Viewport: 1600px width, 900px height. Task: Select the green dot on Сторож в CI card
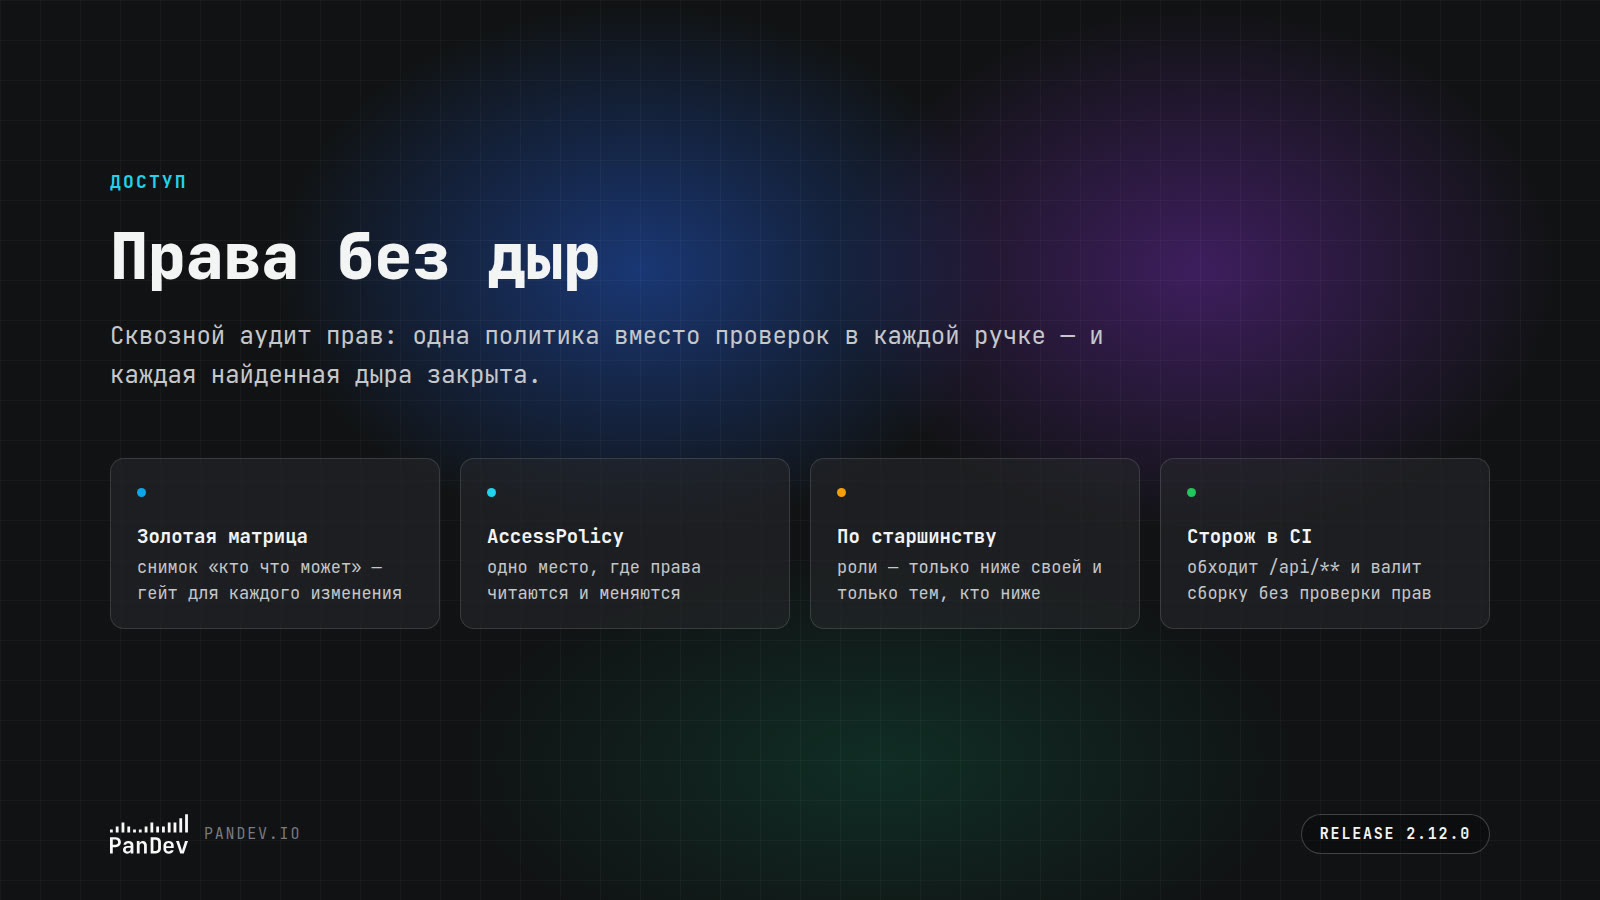[x=1192, y=492]
